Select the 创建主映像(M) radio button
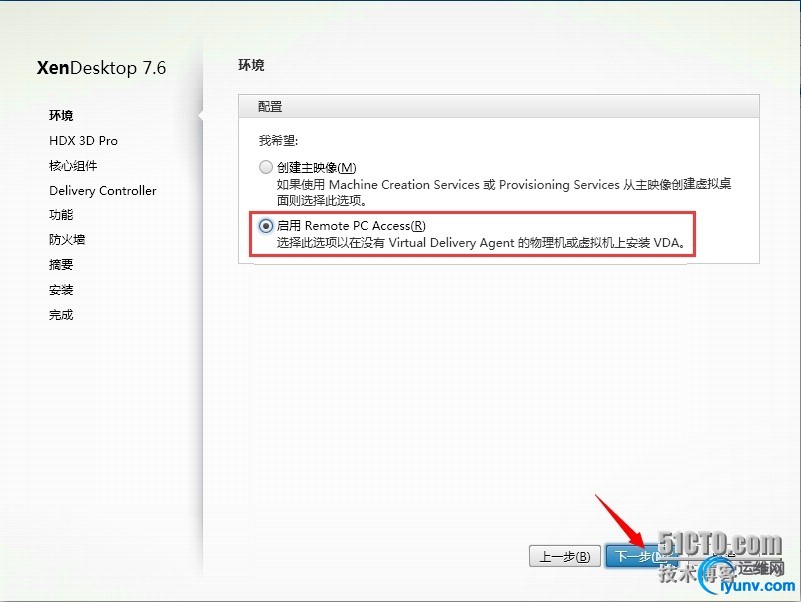The width and height of the screenshot is (801, 602). pos(266,167)
